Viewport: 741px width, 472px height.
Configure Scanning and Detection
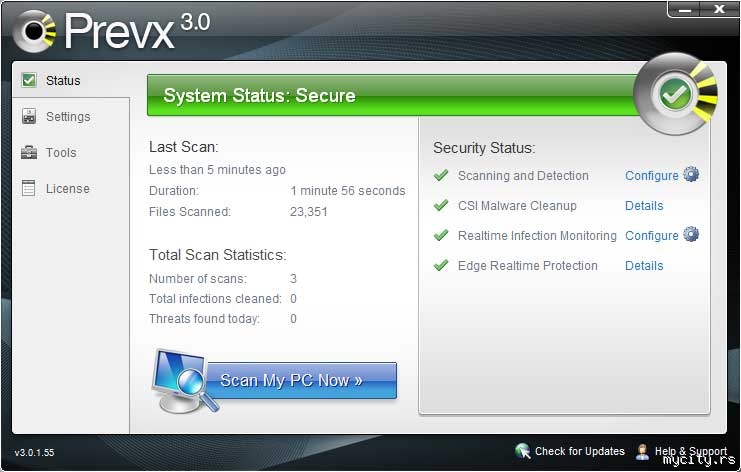651,176
